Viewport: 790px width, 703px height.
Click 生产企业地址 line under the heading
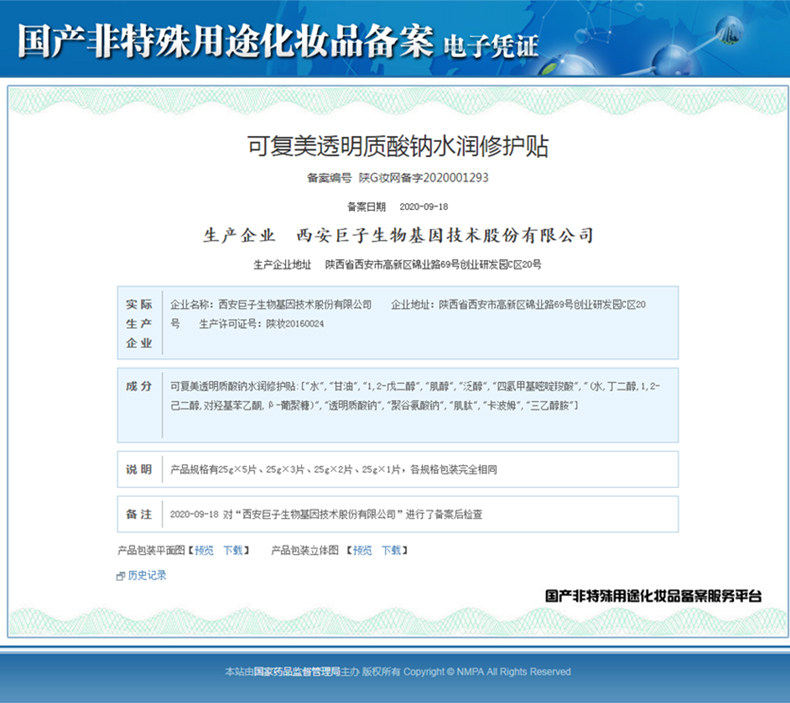click(397, 265)
